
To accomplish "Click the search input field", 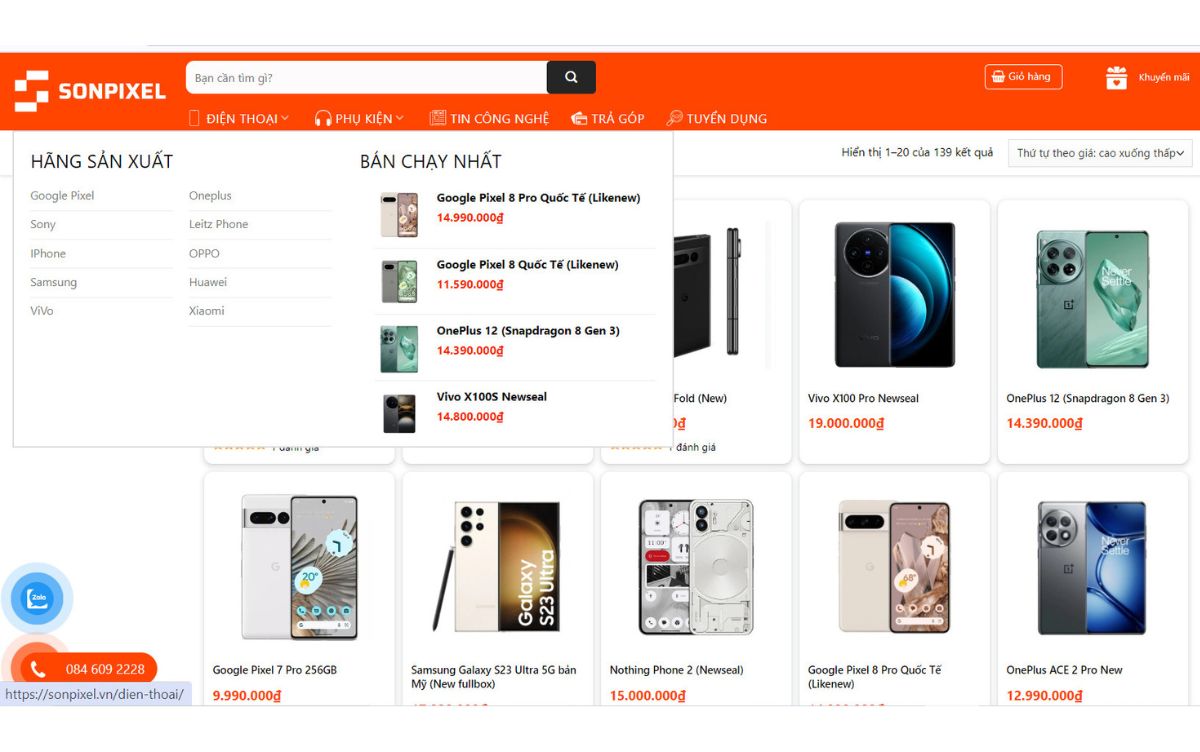I will 366,77.
